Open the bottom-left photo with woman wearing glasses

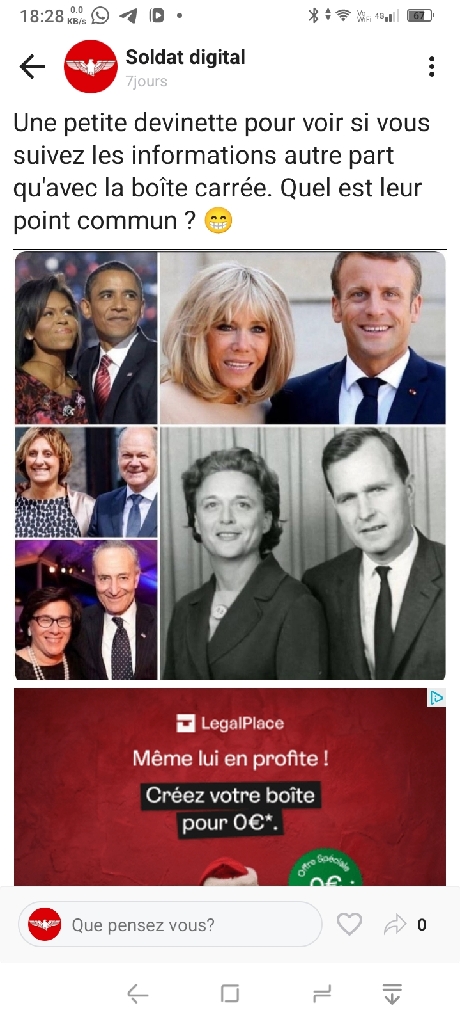[x=86, y=609]
